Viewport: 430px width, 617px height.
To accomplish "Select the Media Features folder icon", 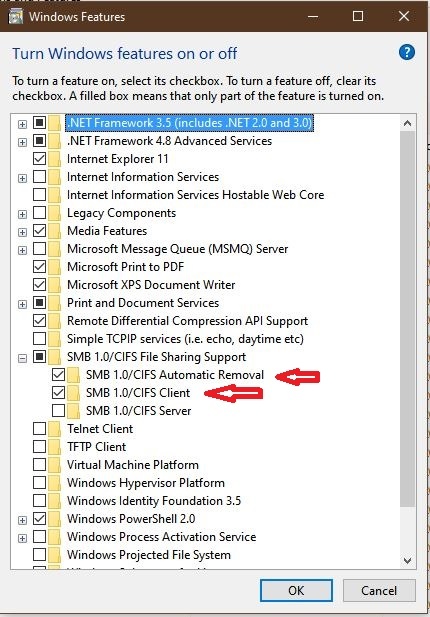I will (x=55, y=231).
